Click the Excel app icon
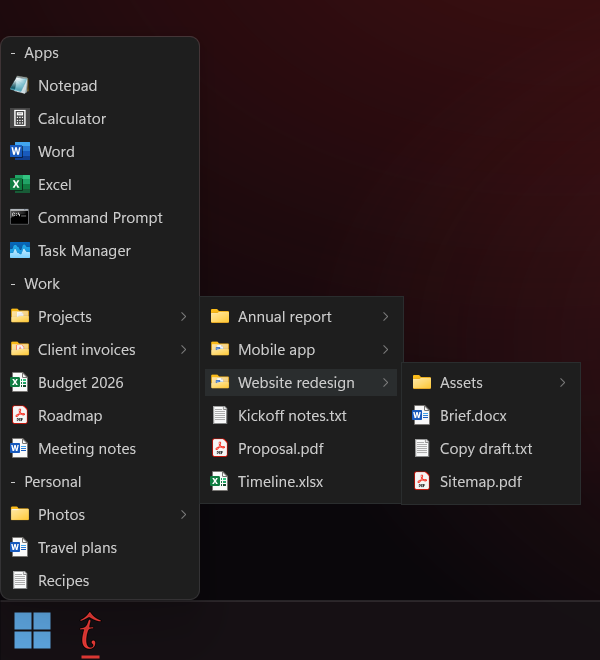 tap(20, 184)
